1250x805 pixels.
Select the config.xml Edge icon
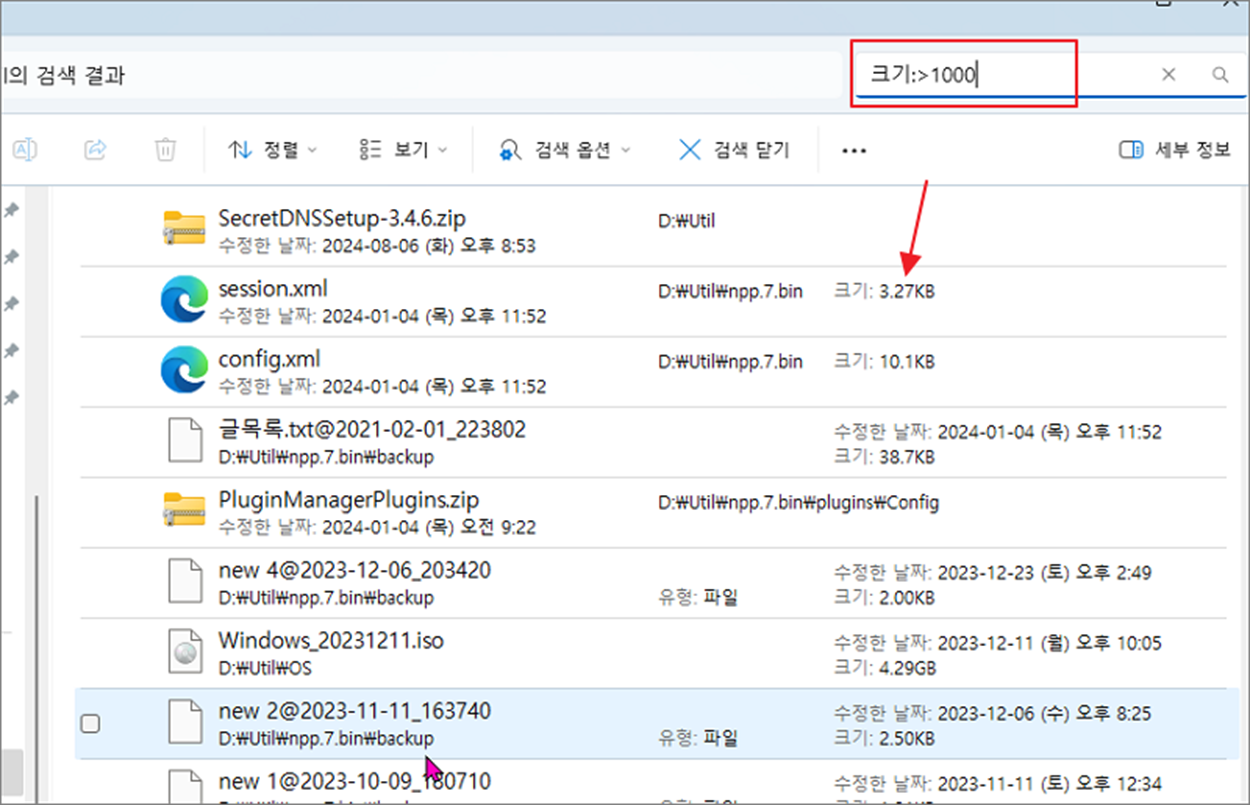coord(184,369)
